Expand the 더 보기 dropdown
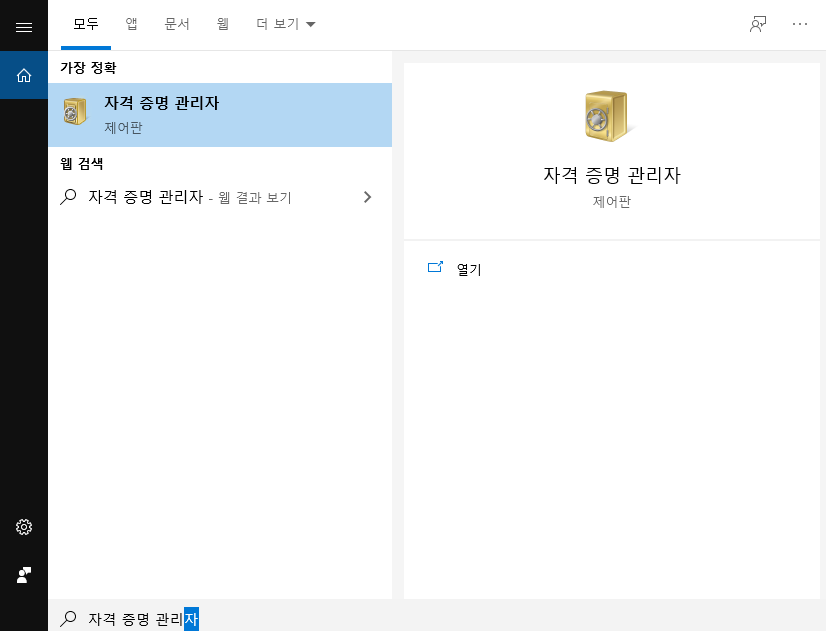826x631 pixels. click(286, 24)
